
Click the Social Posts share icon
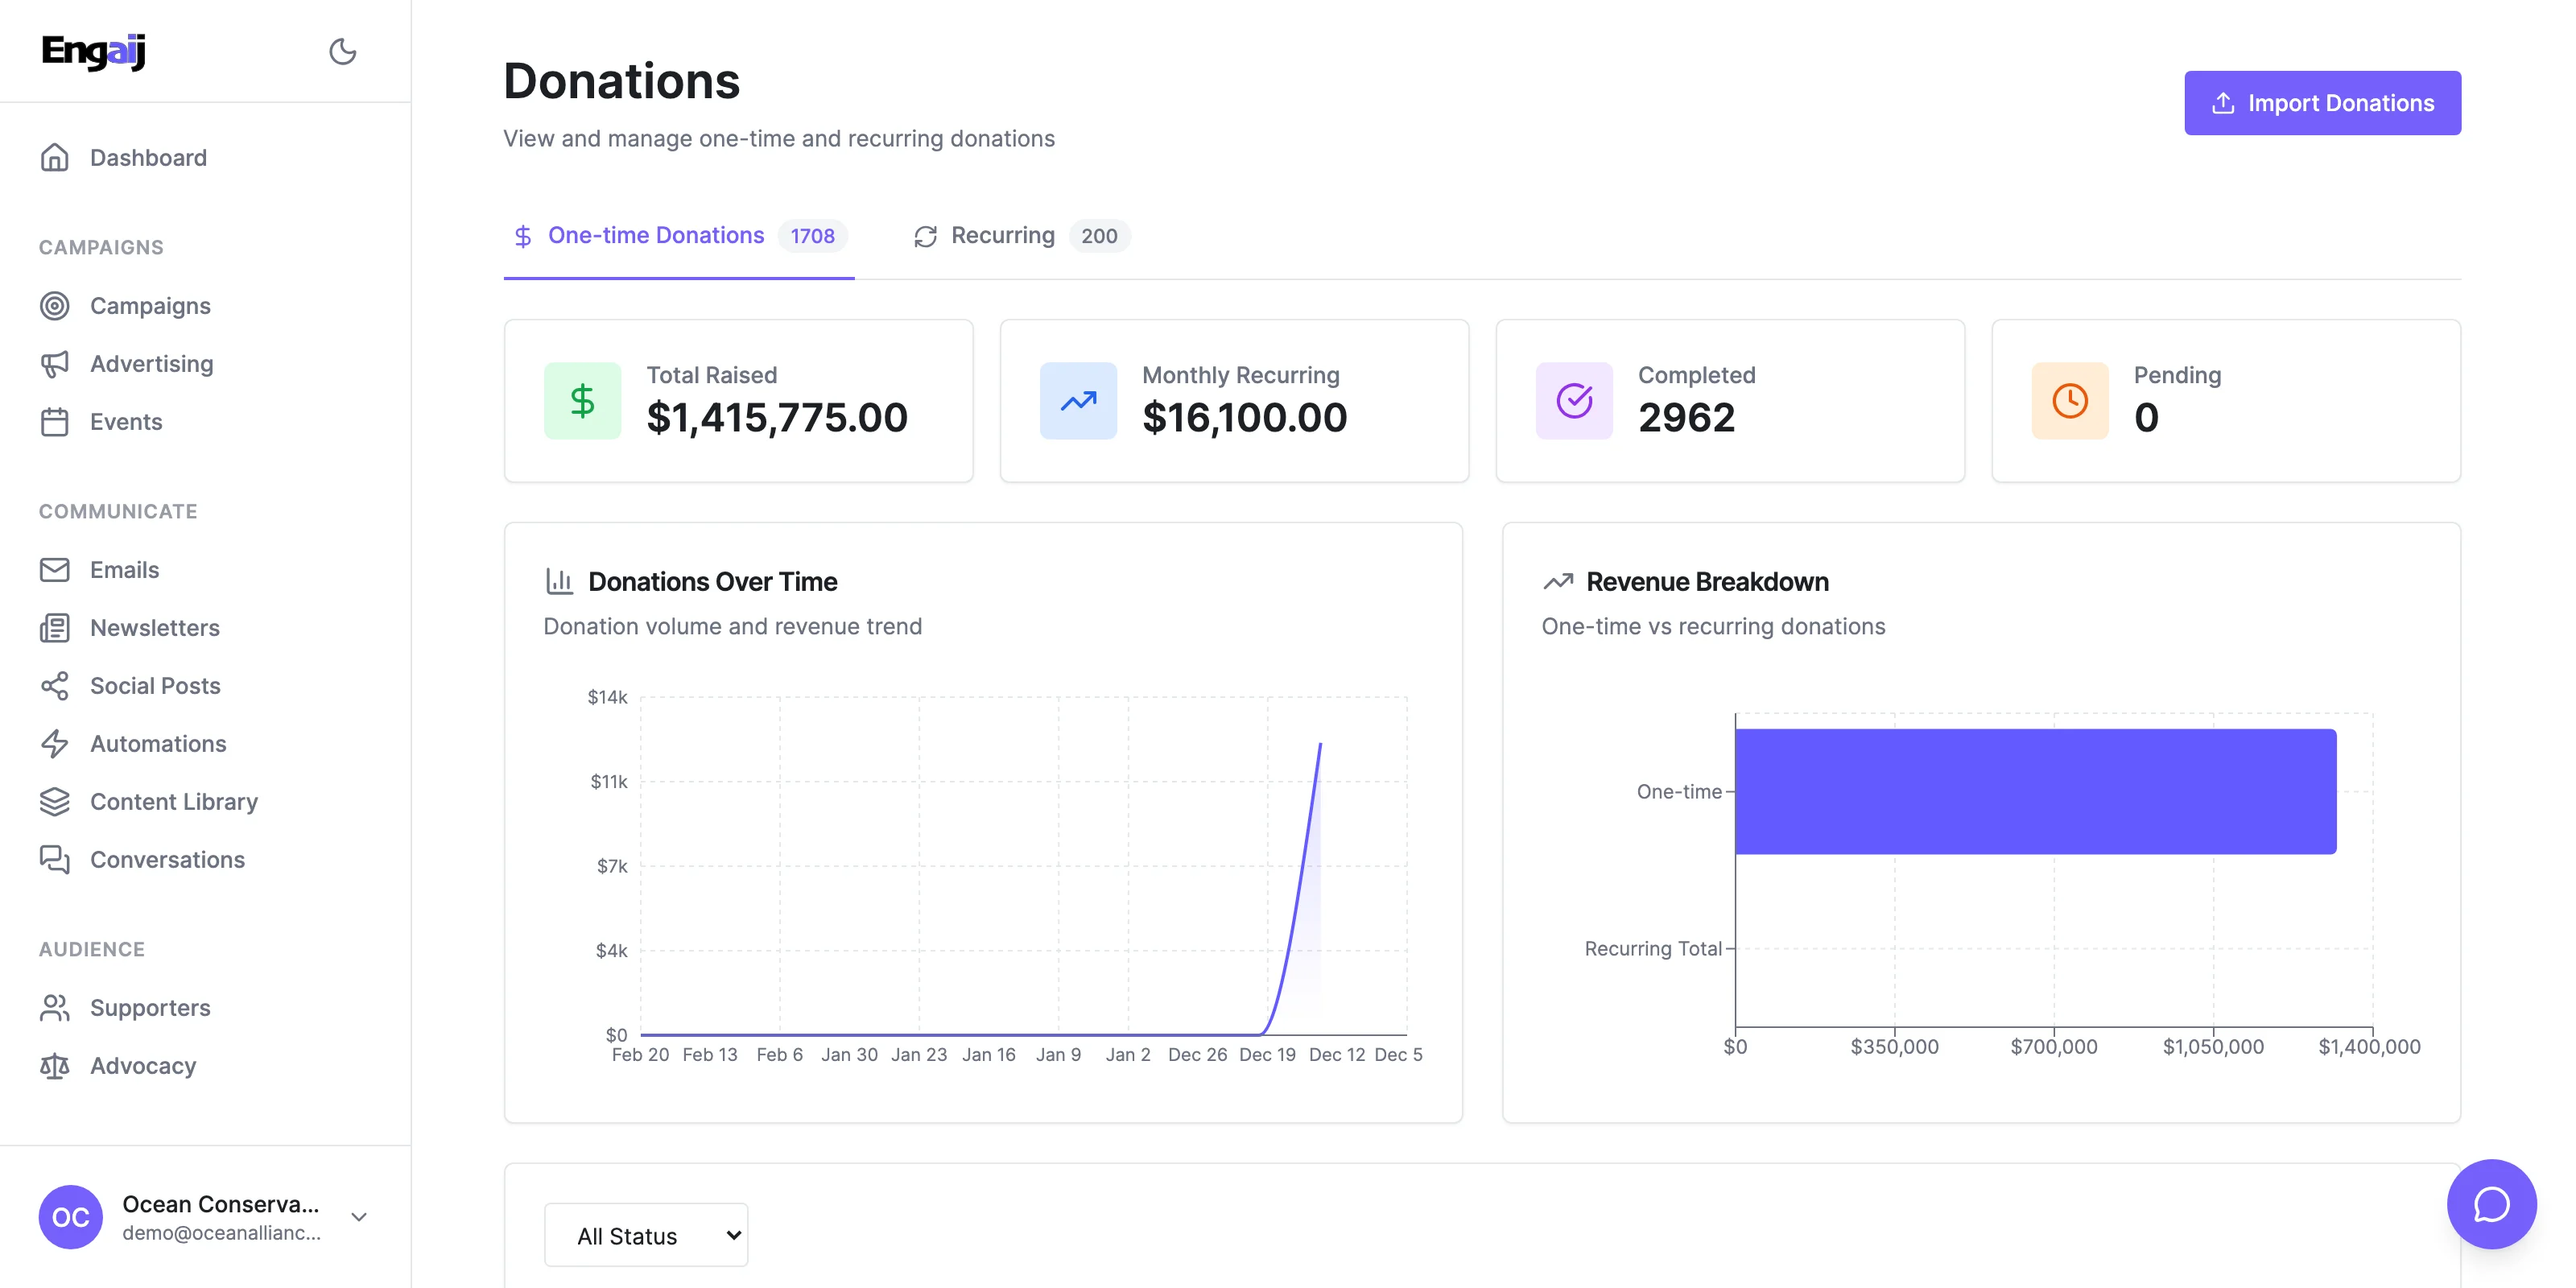[x=55, y=686]
